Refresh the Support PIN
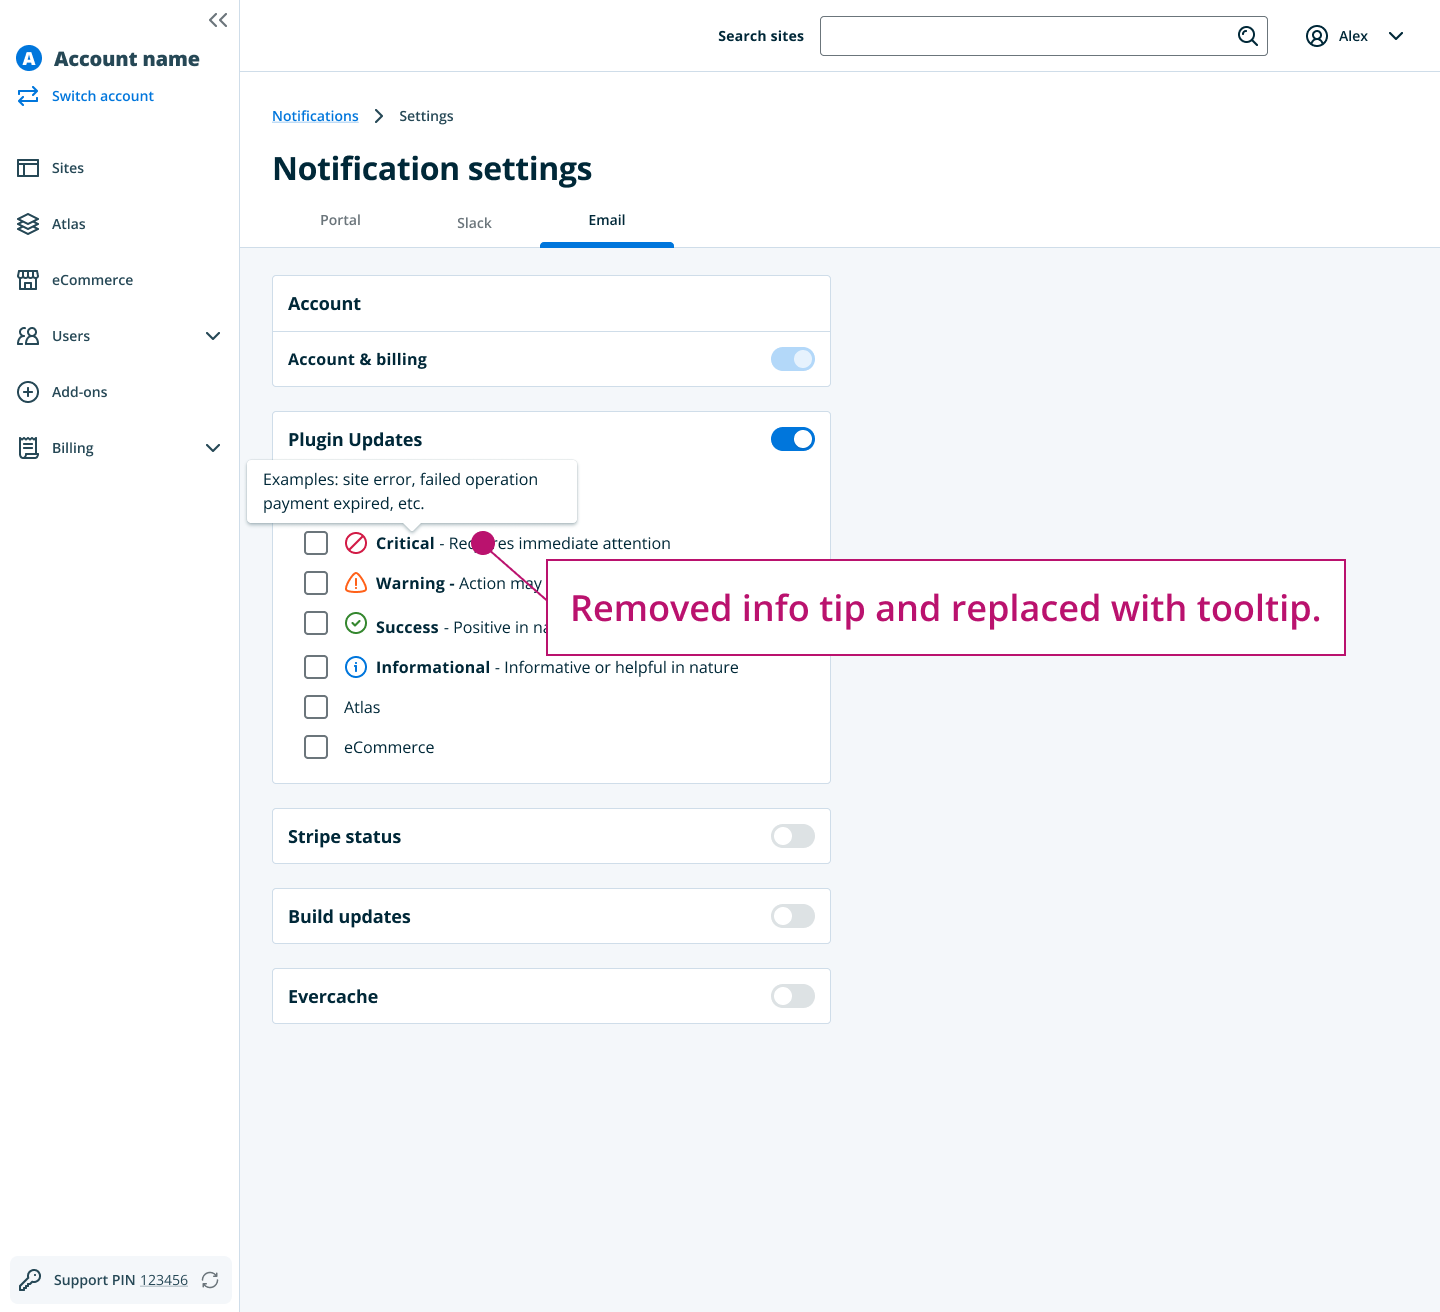 209,1280
